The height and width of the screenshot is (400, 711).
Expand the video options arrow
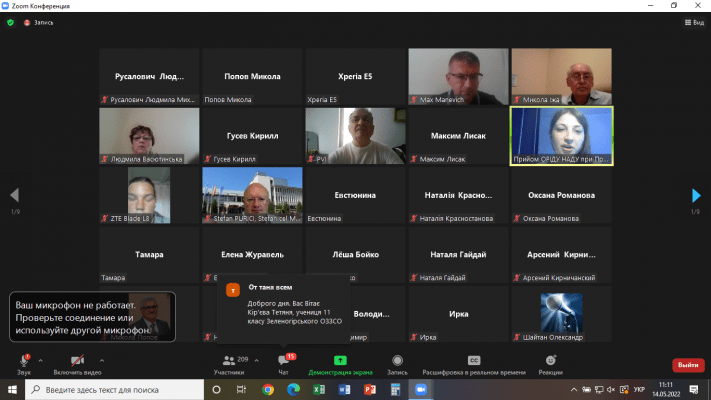[x=102, y=361]
